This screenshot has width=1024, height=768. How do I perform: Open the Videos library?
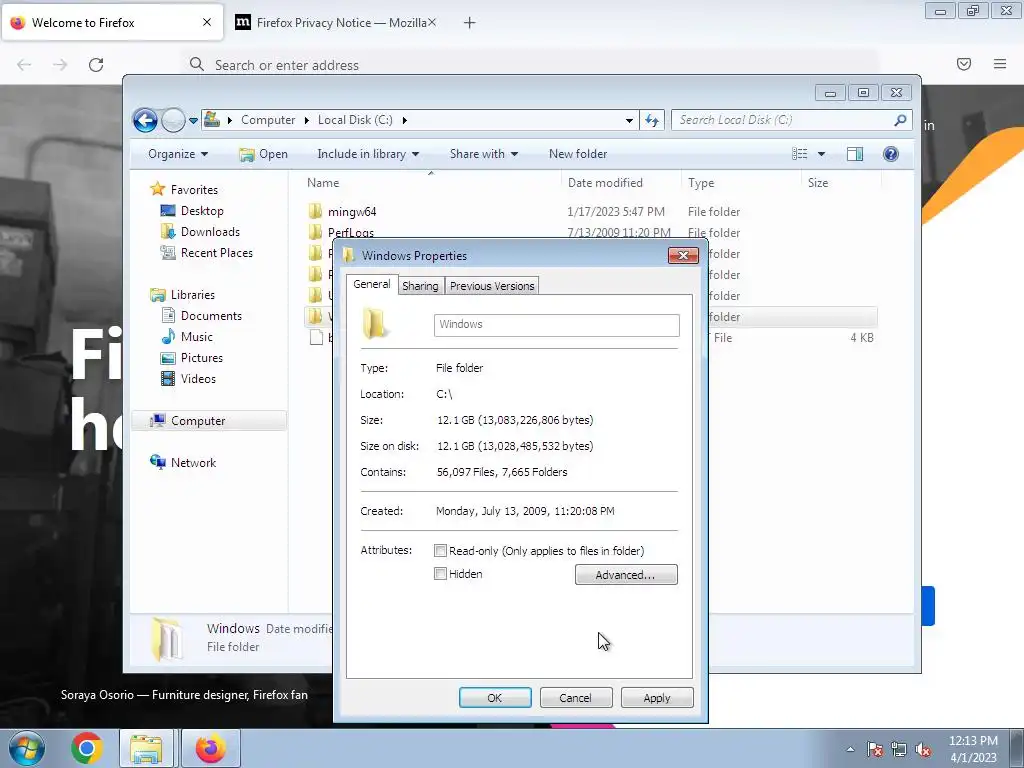click(198, 379)
